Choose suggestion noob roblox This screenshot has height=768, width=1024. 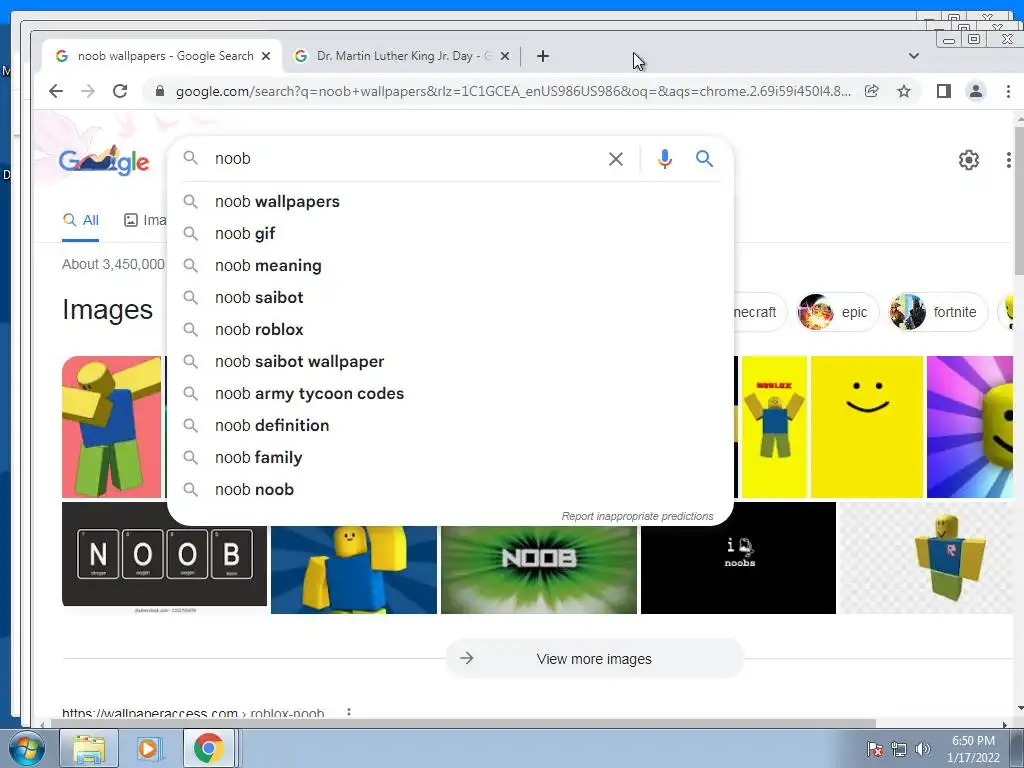click(x=450, y=330)
